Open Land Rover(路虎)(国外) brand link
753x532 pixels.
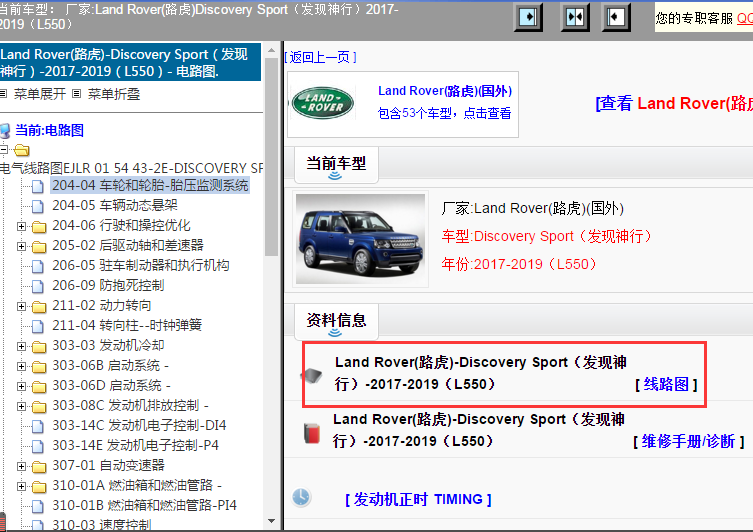(445, 91)
